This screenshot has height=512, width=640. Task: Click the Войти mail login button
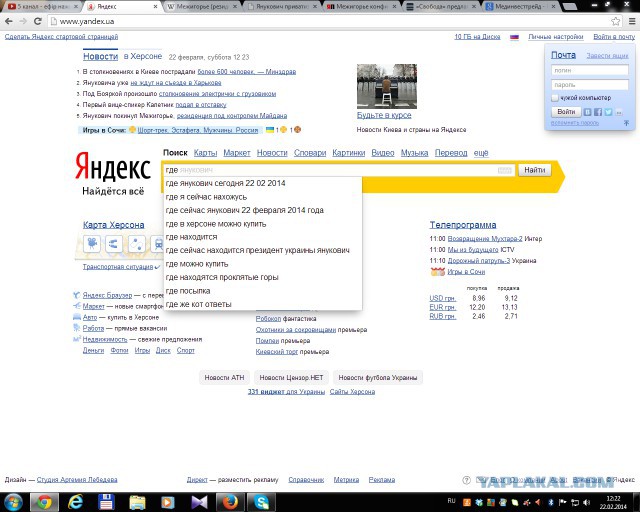pos(566,111)
